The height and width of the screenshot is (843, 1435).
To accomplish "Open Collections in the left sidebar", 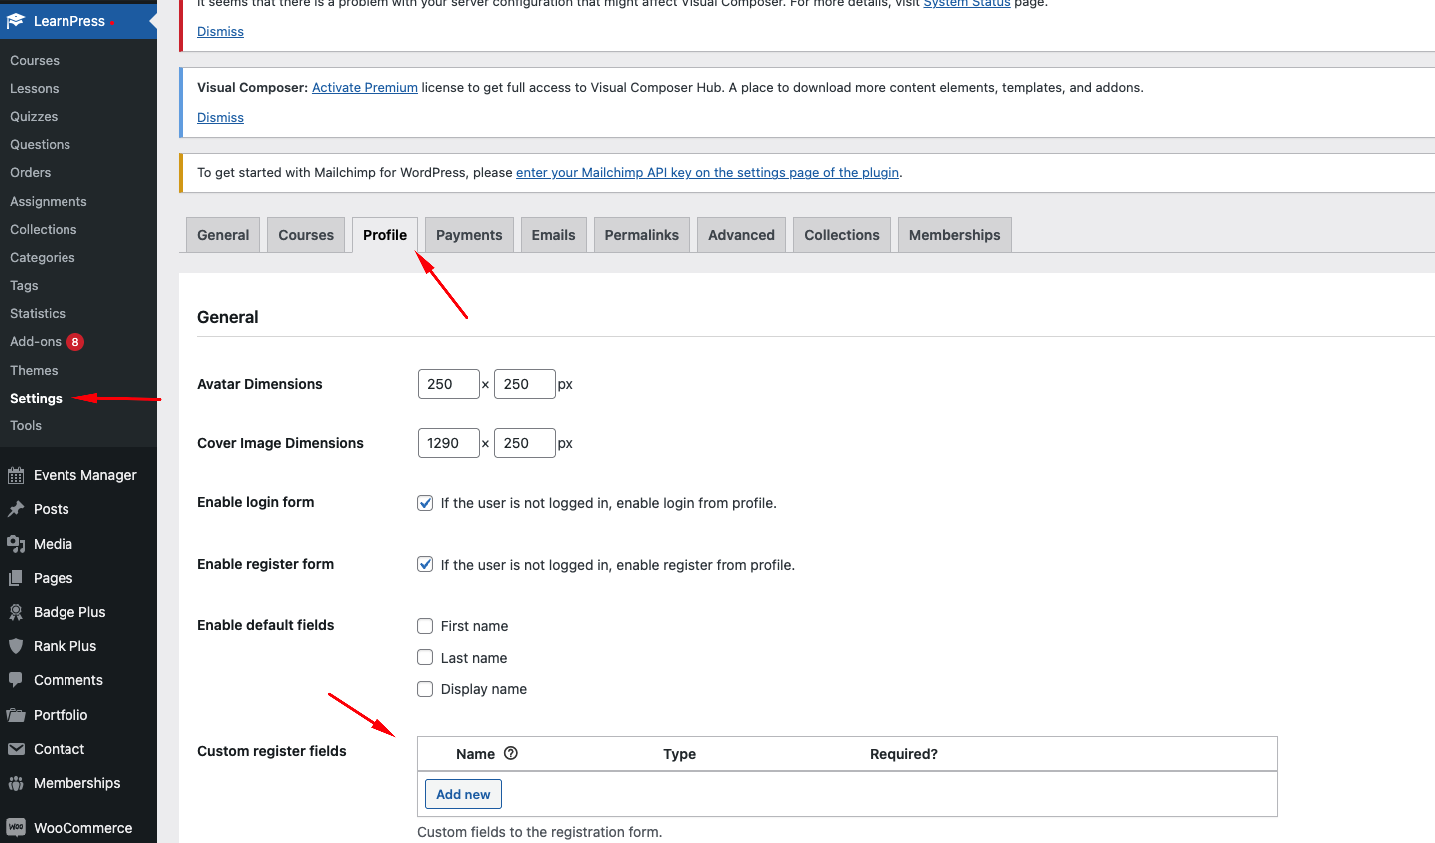I will [x=43, y=229].
